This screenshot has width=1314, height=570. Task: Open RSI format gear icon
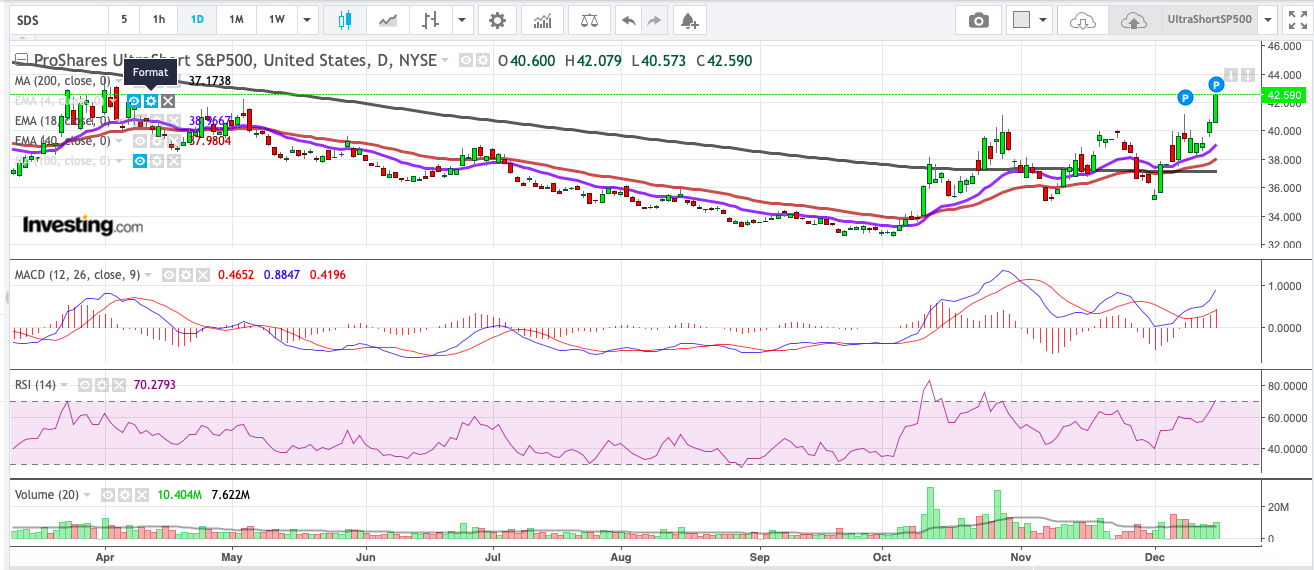(x=101, y=384)
